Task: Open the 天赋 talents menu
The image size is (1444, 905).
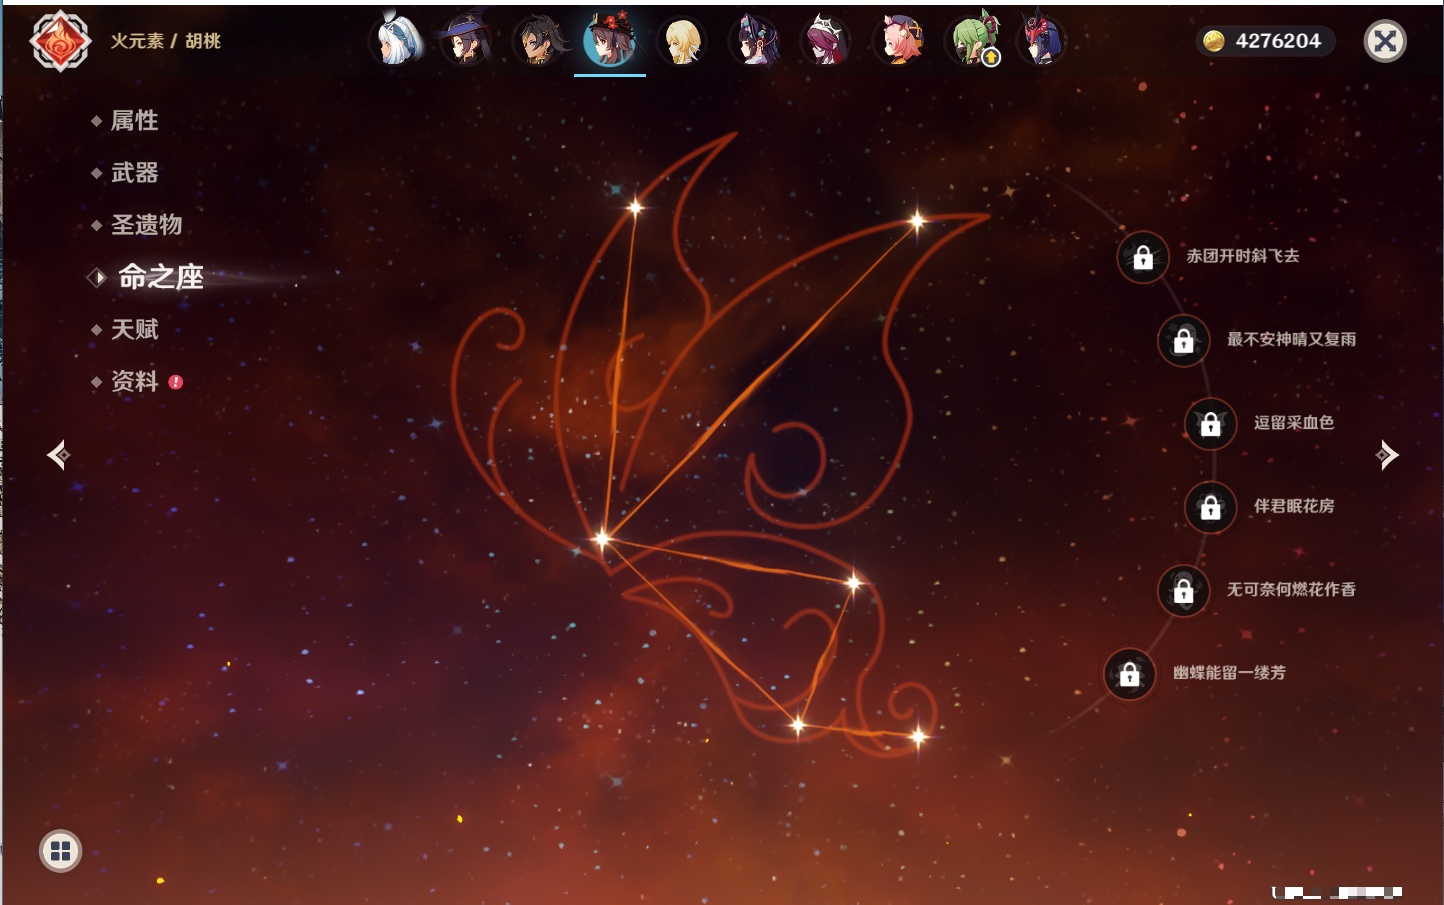Action: coord(134,329)
